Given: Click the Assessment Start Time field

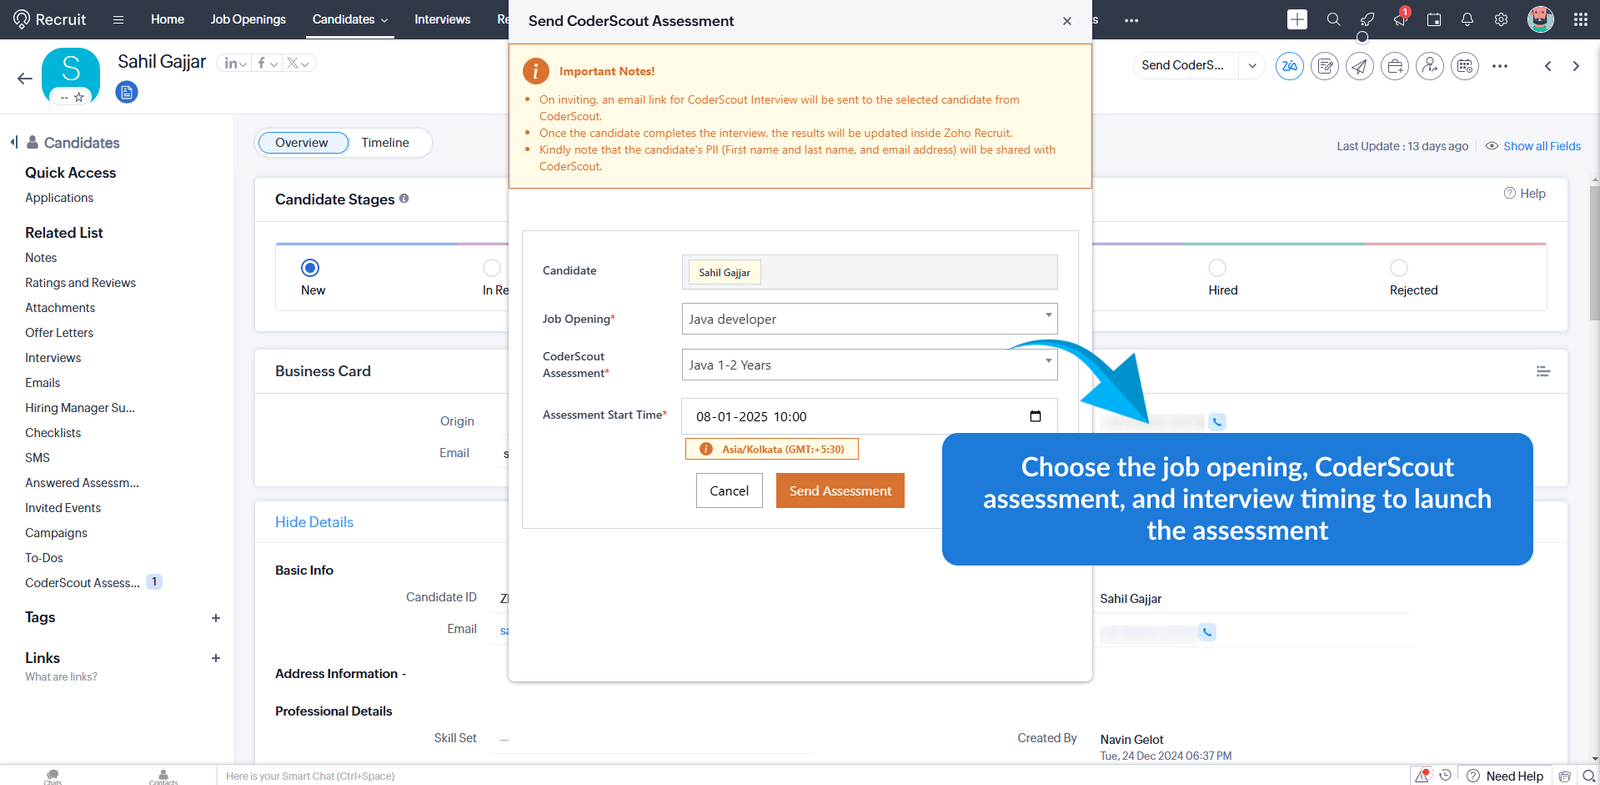Looking at the screenshot, I should pos(850,416).
